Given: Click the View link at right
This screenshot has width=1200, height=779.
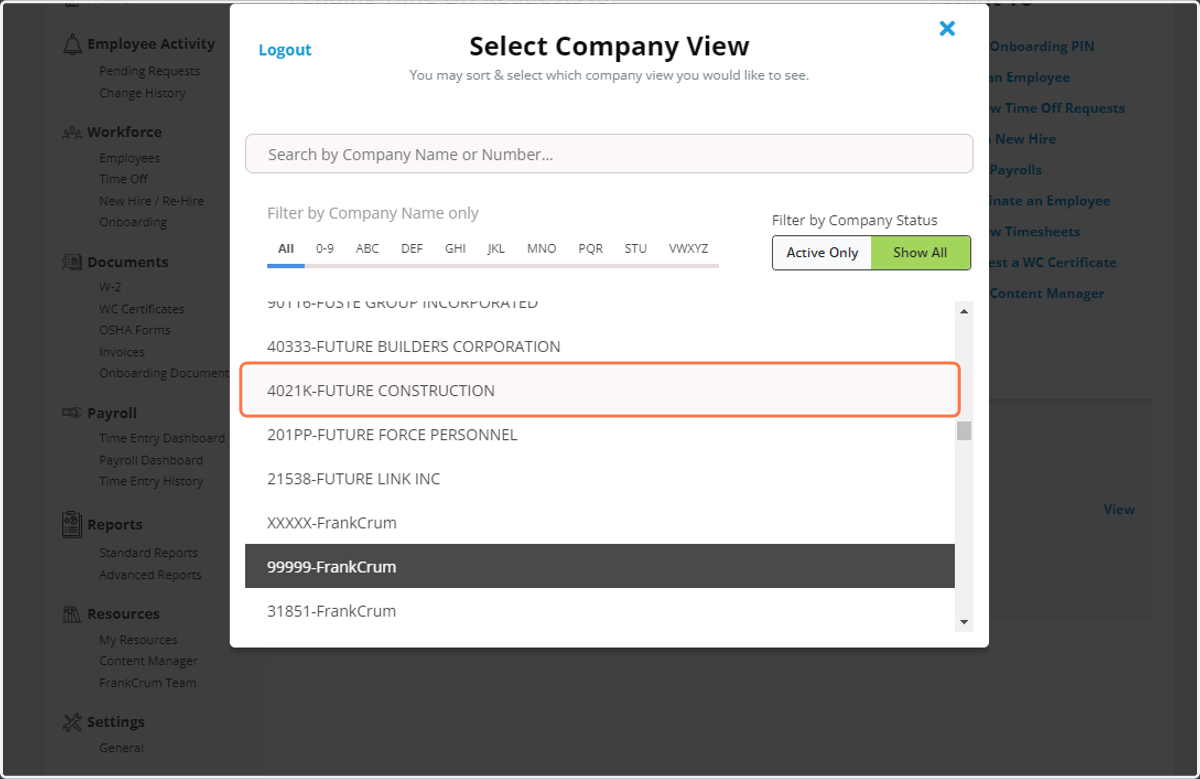Looking at the screenshot, I should click(1119, 509).
